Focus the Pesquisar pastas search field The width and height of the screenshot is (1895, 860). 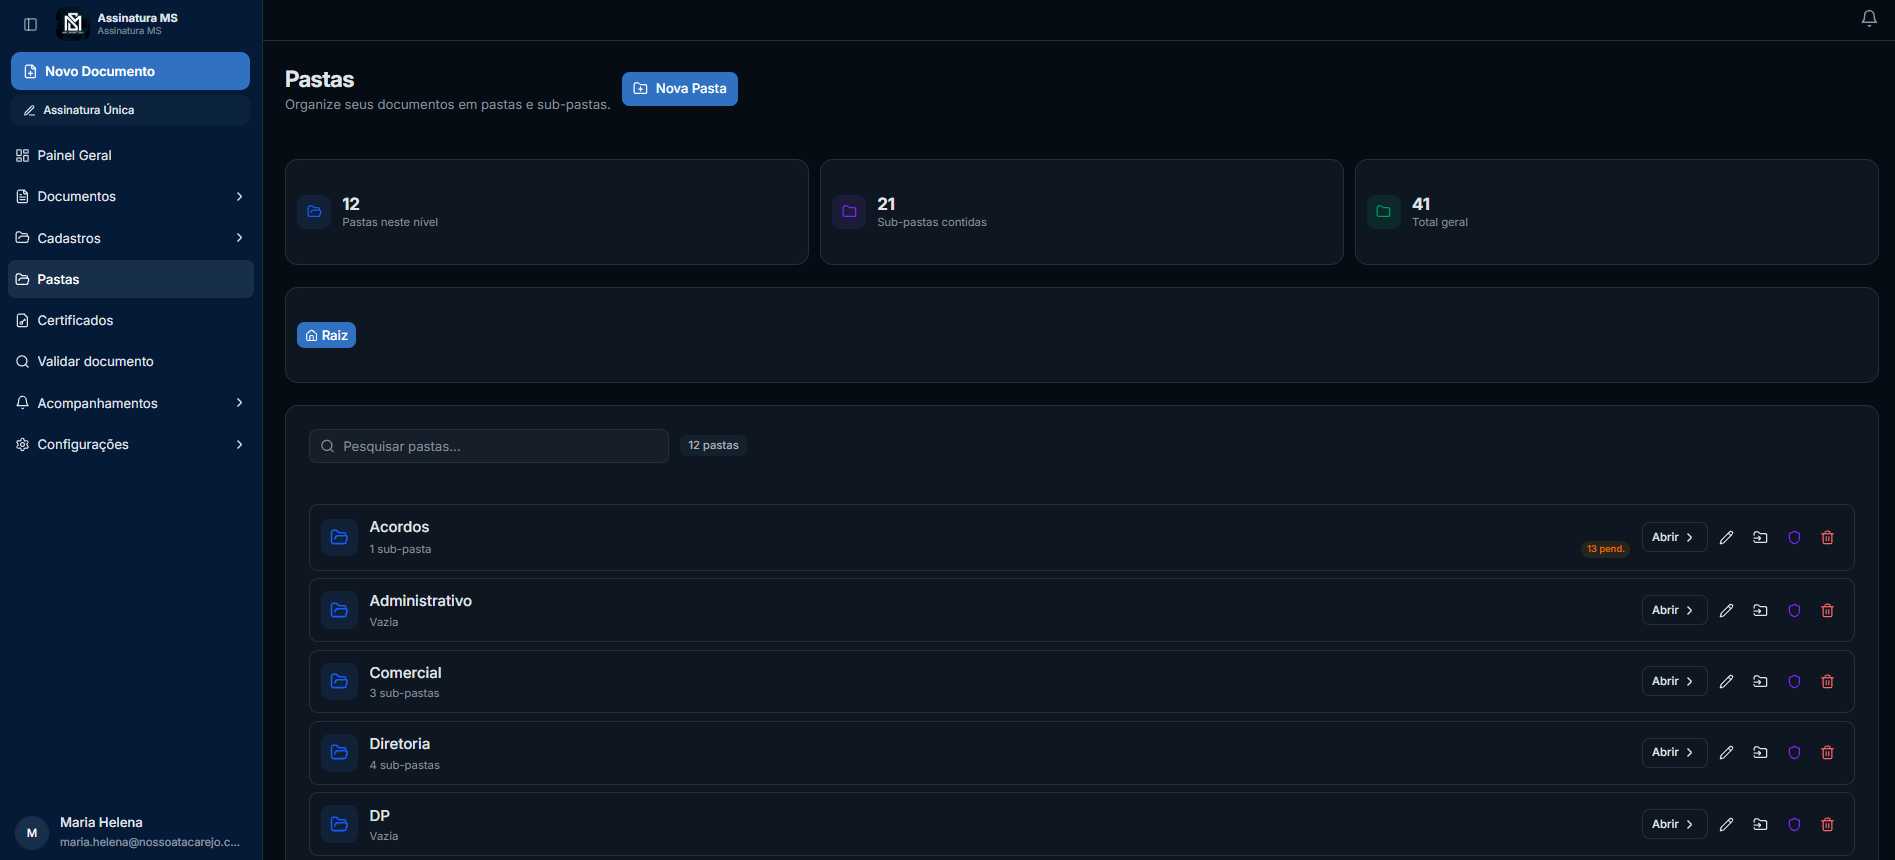489,446
